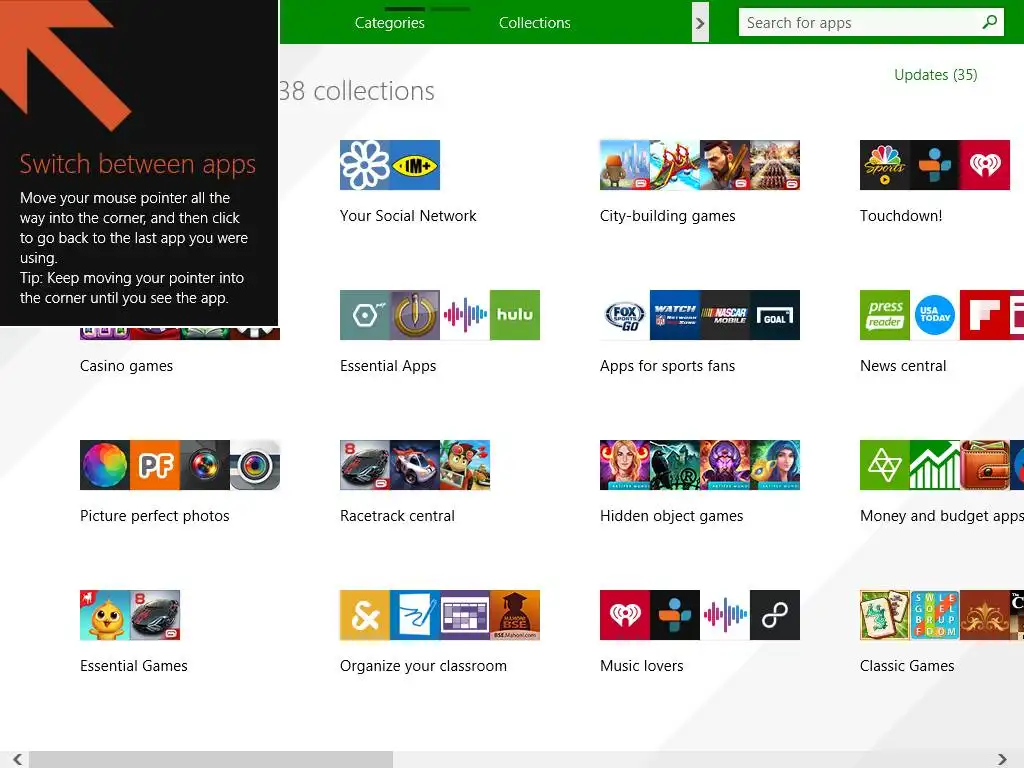Open Money and budget apps label
This screenshot has height=768, width=1024.
(942, 516)
